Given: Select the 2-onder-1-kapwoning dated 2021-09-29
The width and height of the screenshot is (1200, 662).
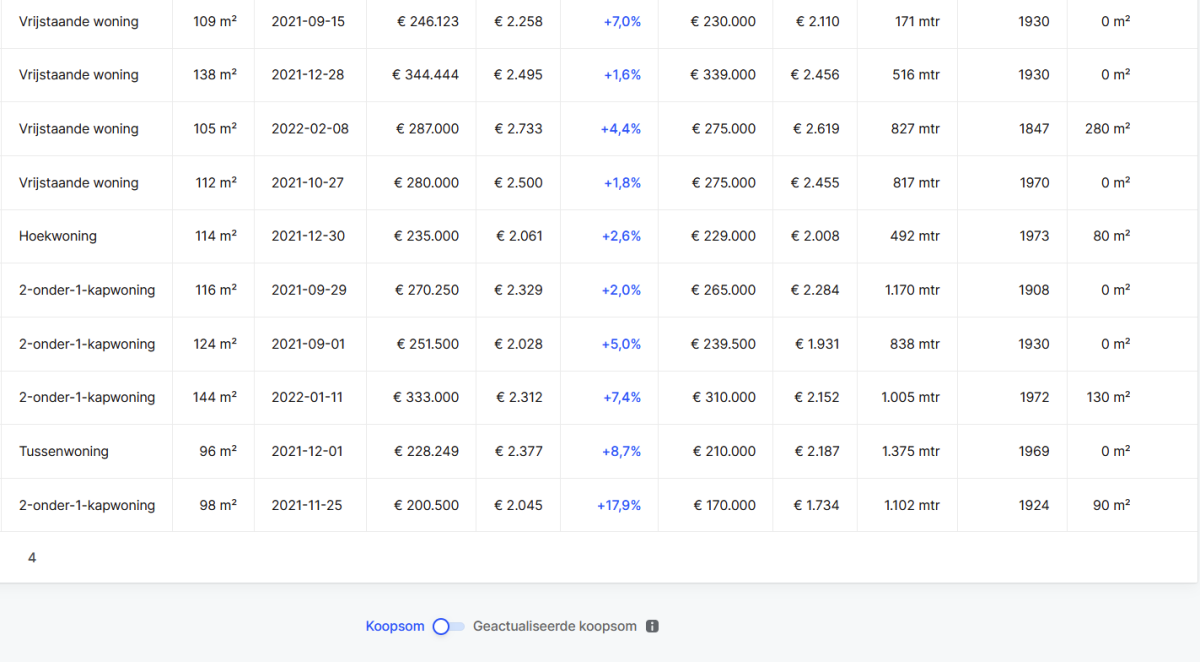Looking at the screenshot, I should point(87,290).
